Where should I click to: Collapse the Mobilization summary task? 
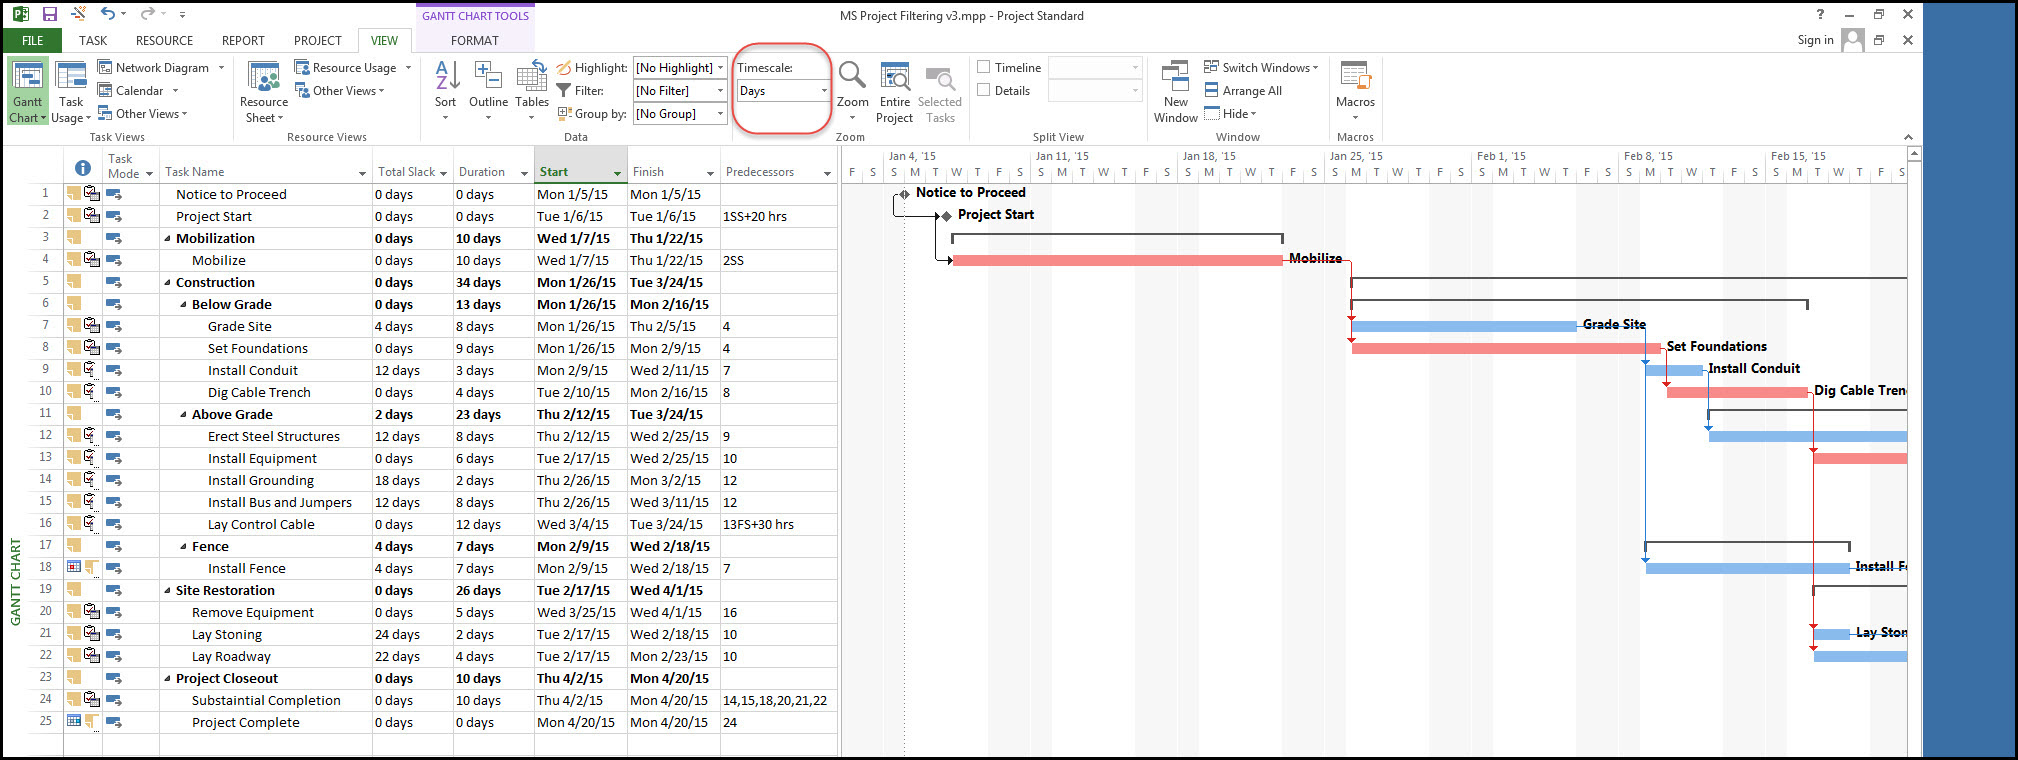point(167,239)
